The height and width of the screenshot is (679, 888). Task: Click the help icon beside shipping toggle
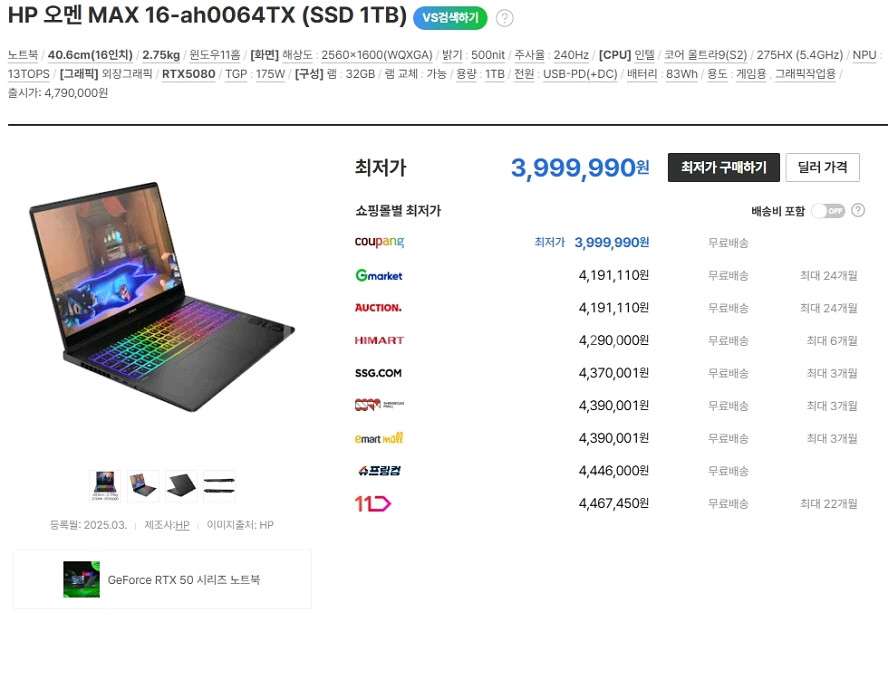click(858, 210)
